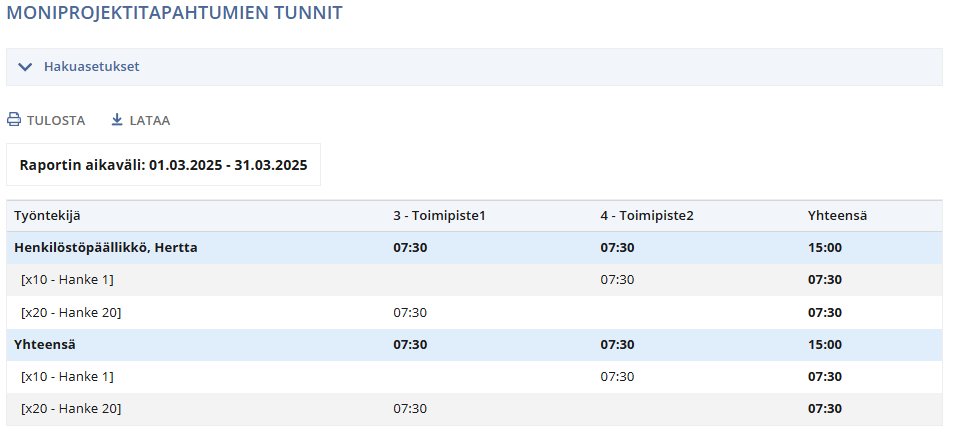
Task: Expand the Hakuasetukset chevron
Action: pyautogui.click(x=25, y=67)
